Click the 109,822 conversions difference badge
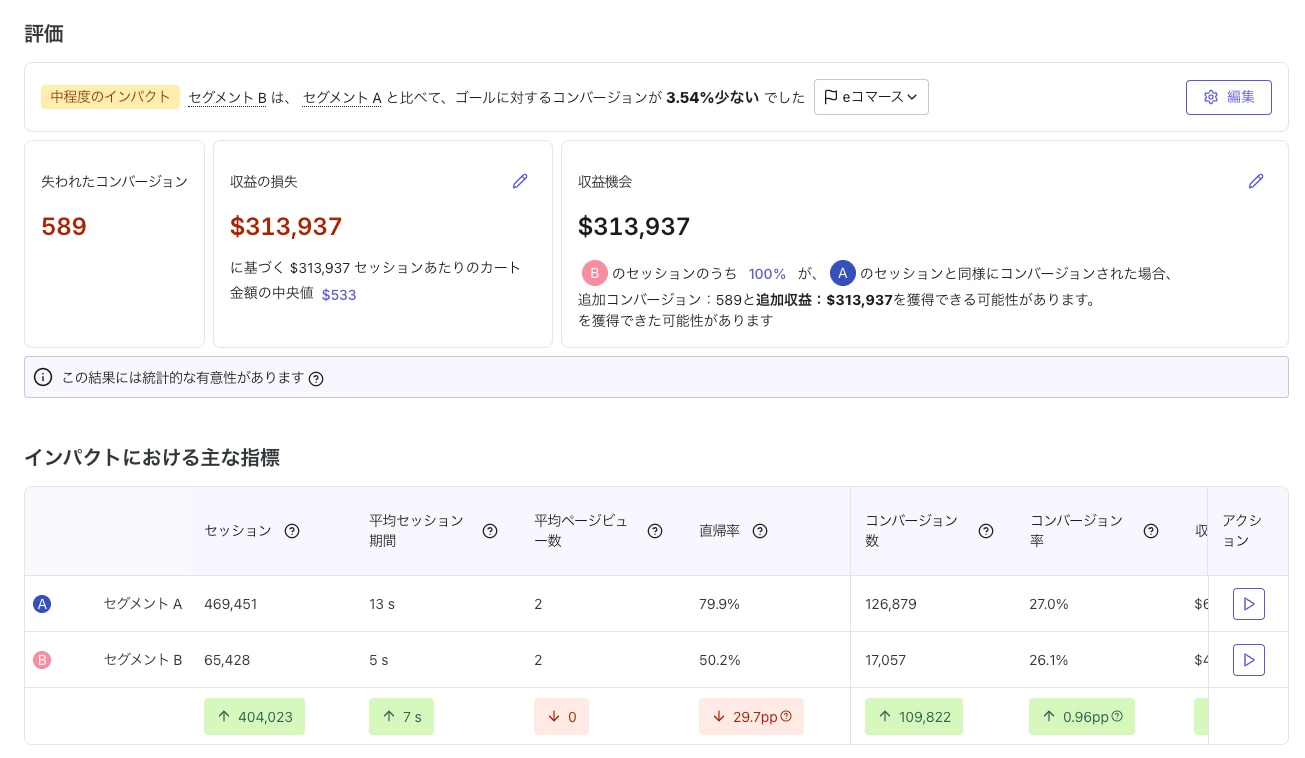The width and height of the screenshot is (1305, 758). tap(914, 716)
